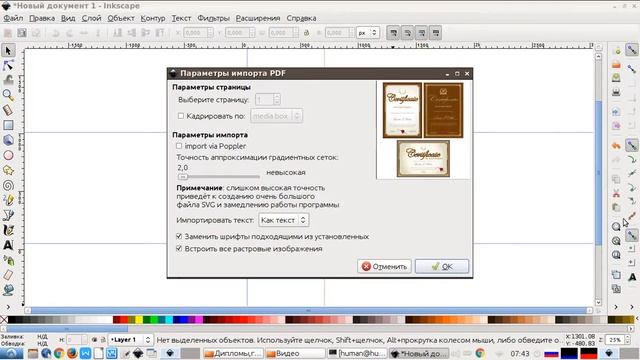Screen dimensions: 640x360
Task: Toggle Layer 1 lock icon in status bar
Action: click(103, 340)
